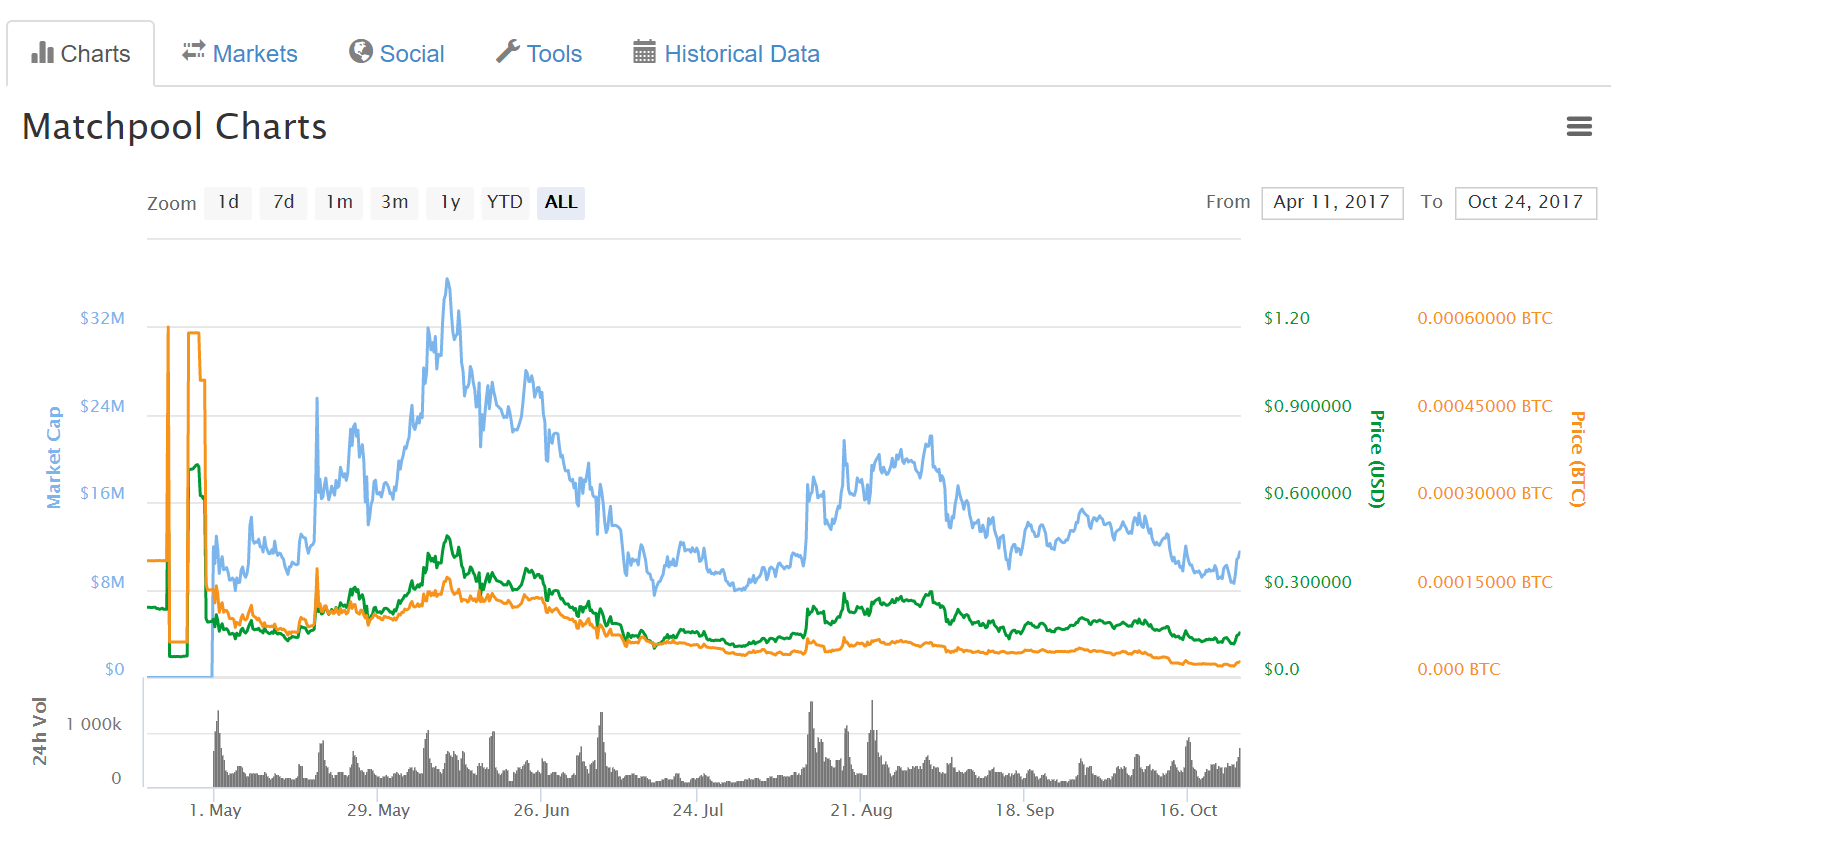
Task: Select the ALL zoom range
Action: 561,203
